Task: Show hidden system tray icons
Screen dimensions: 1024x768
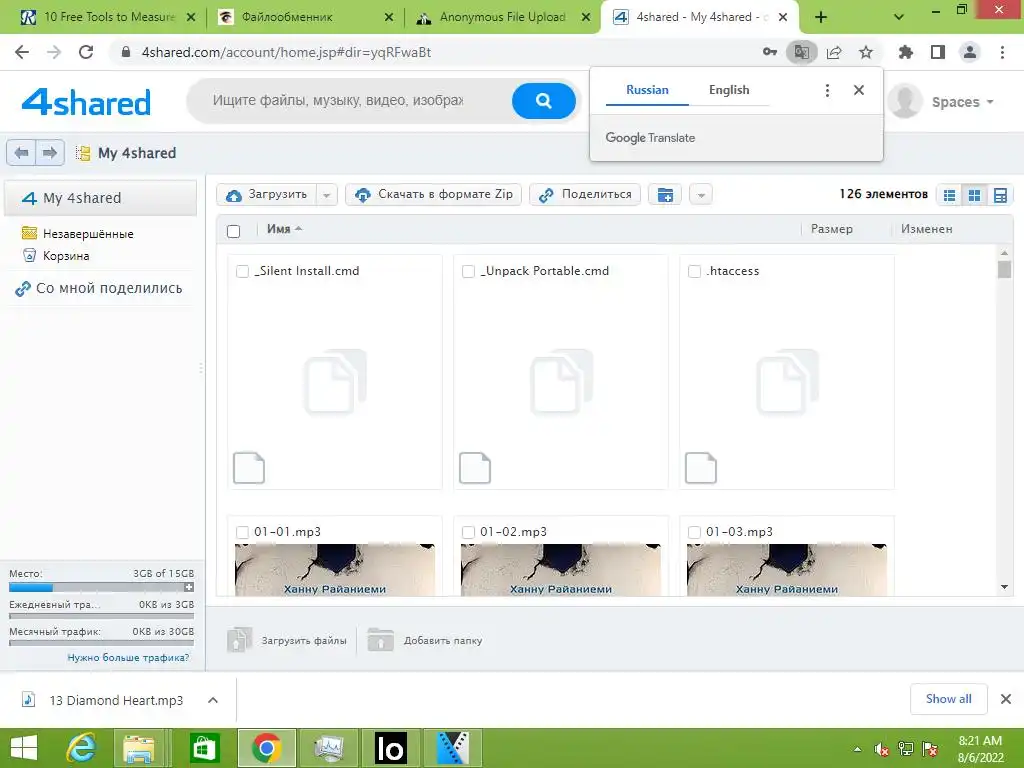Action: click(857, 749)
